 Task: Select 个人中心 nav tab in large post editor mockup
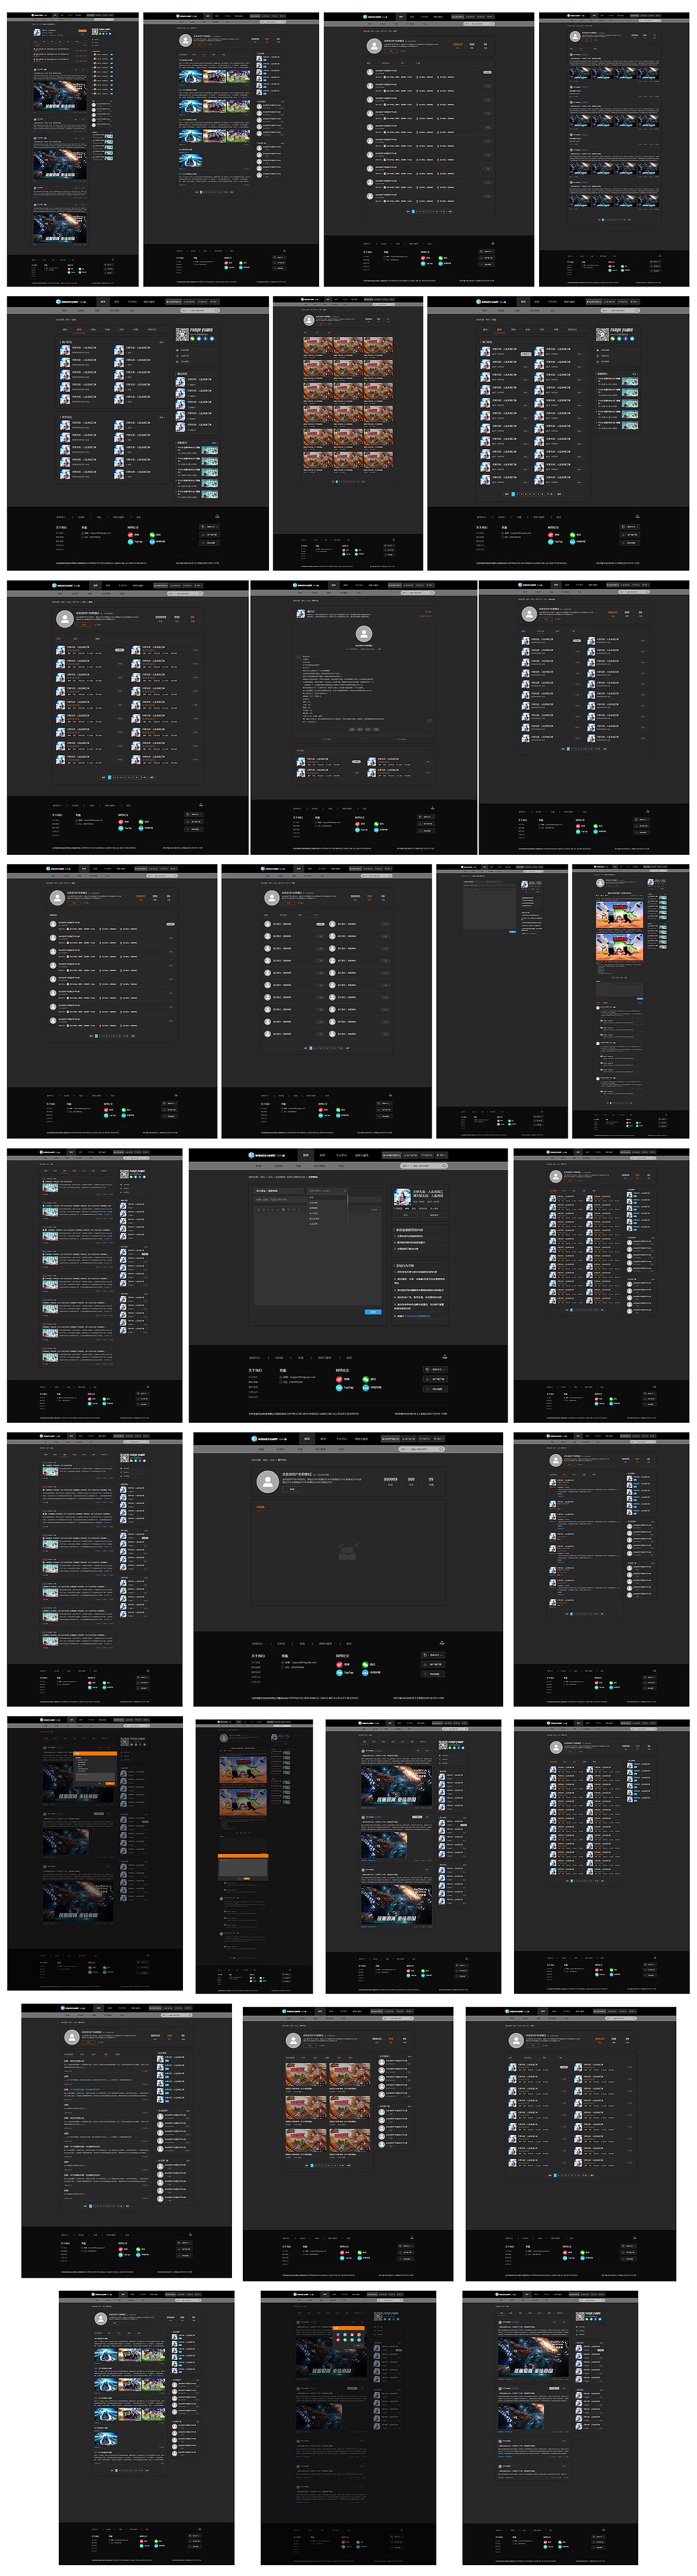(341, 1155)
